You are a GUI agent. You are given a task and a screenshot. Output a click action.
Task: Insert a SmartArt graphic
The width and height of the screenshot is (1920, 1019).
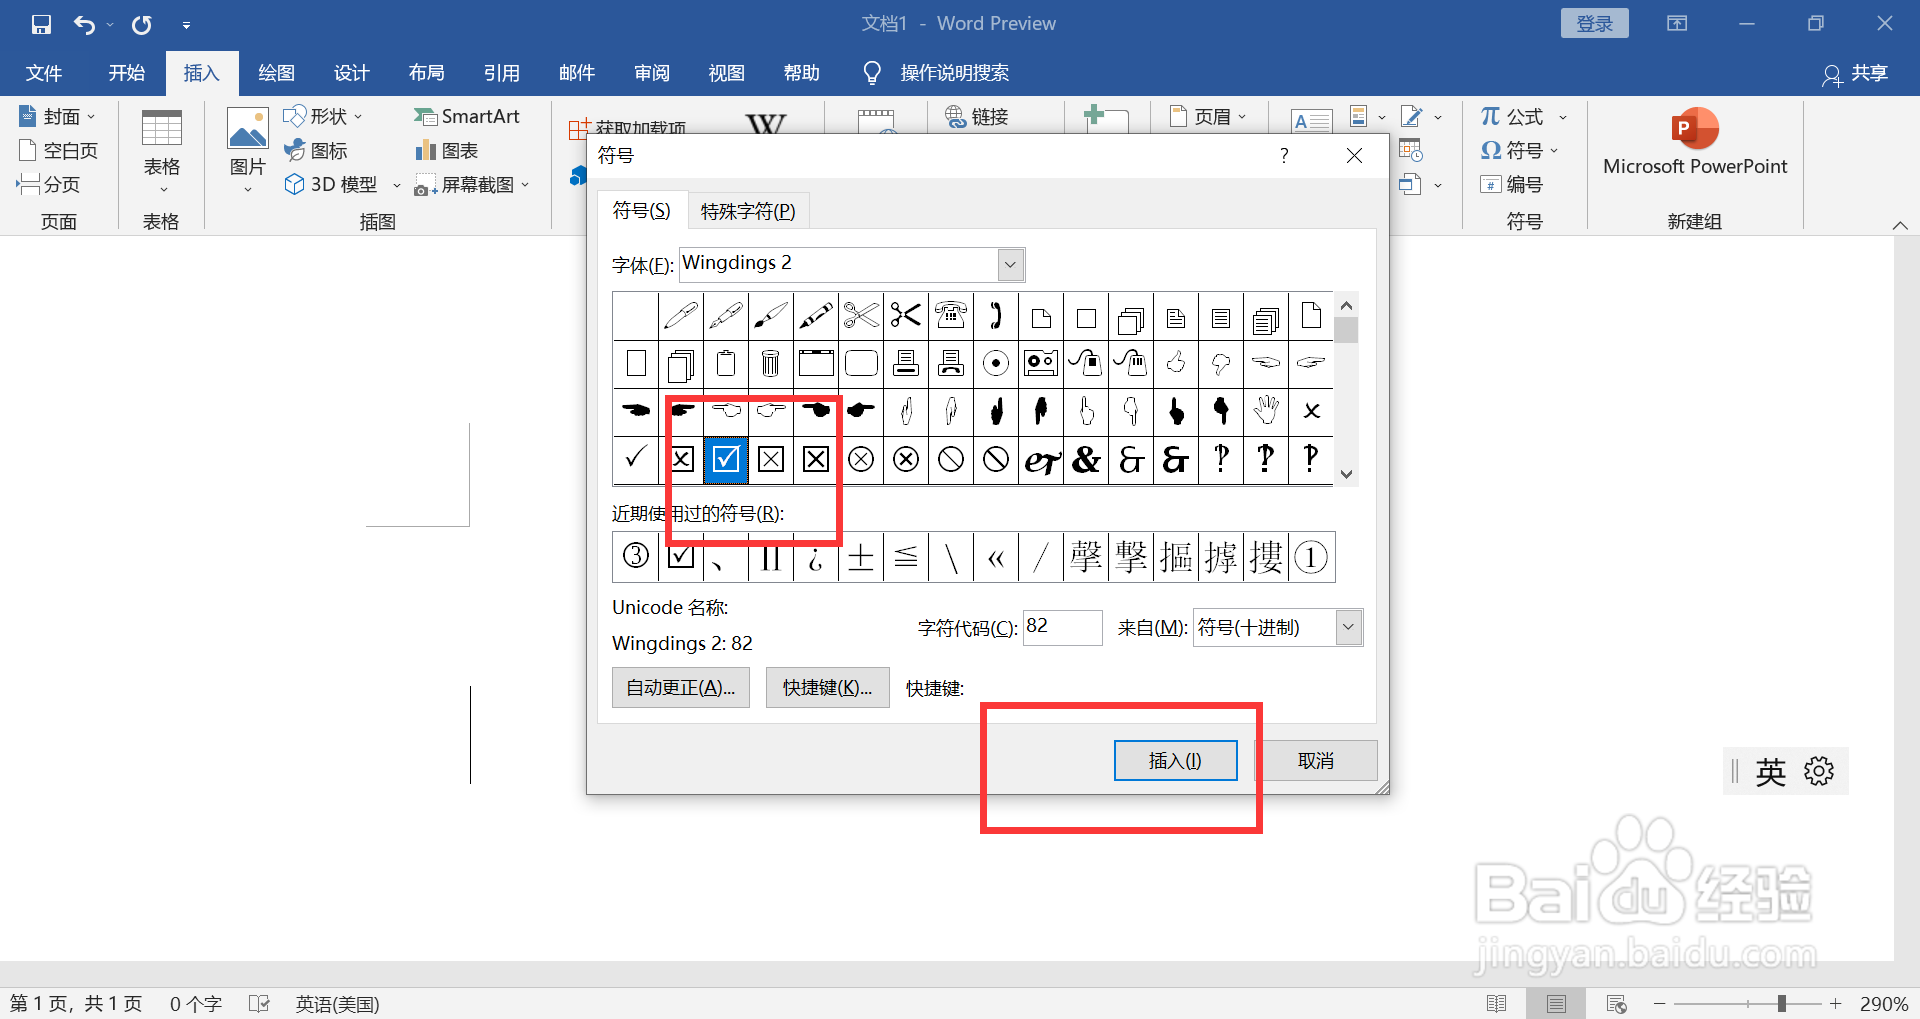click(467, 116)
